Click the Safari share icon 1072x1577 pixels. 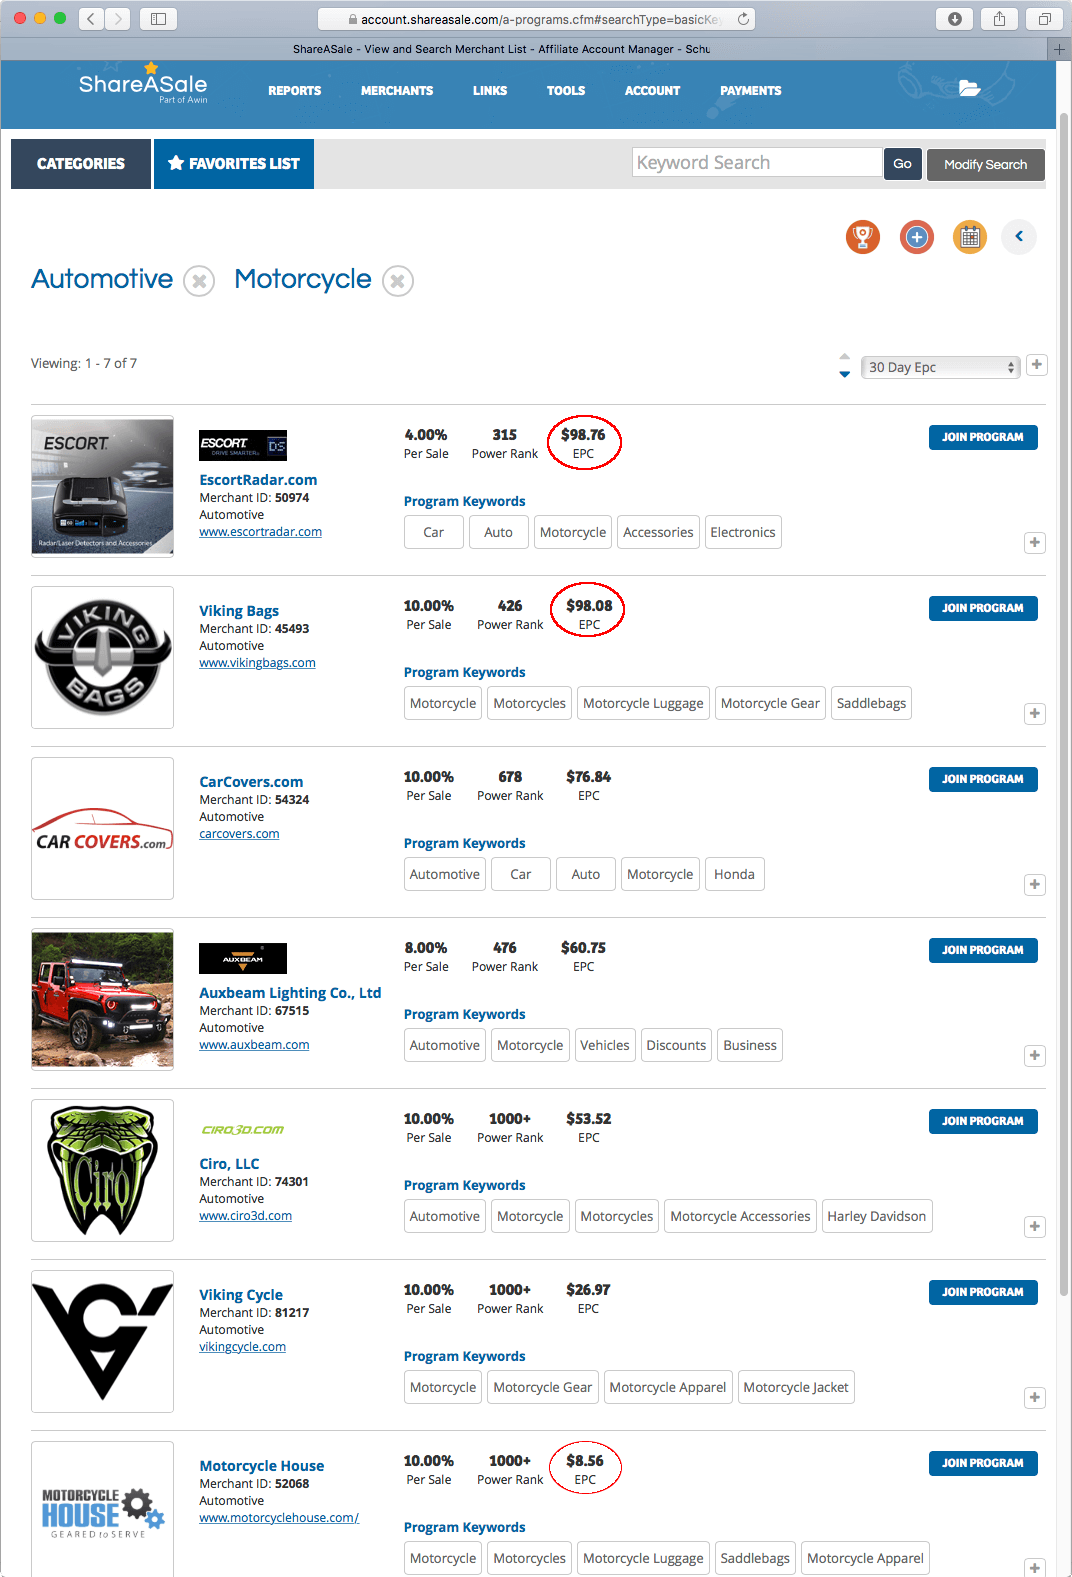tap(999, 19)
